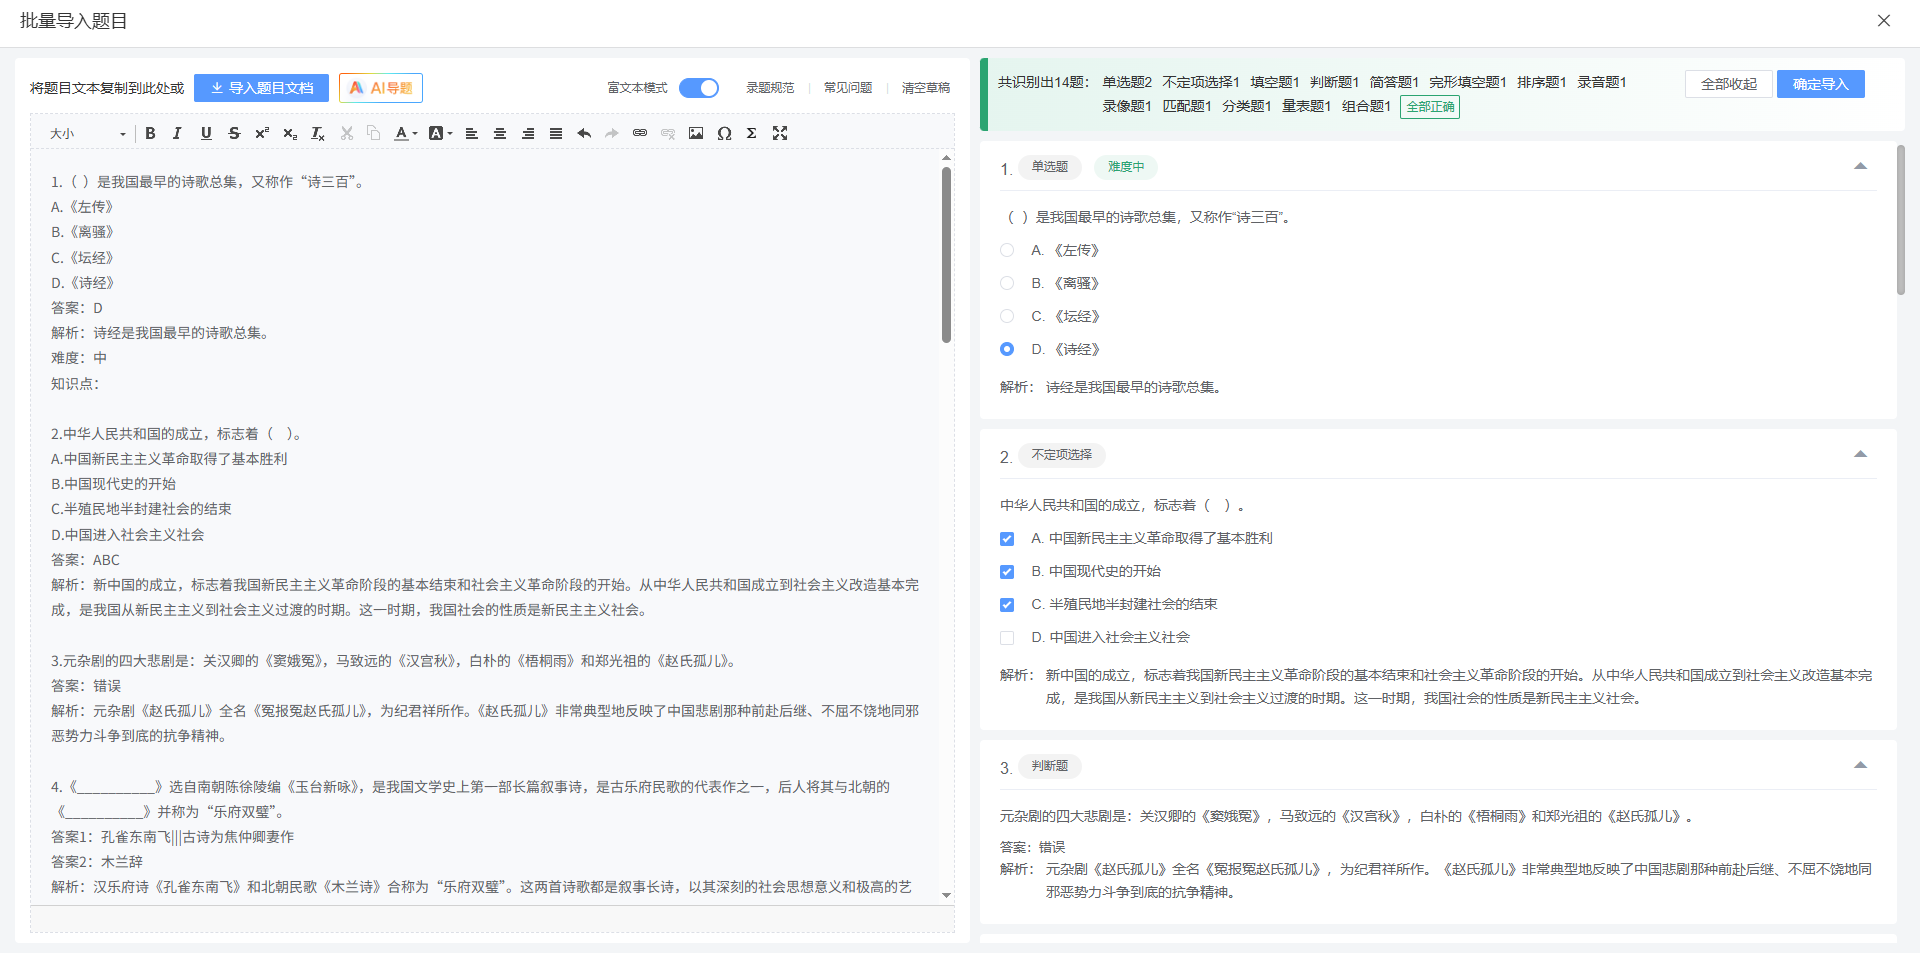Uncheck option B 中国现代史的开始
Image resolution: width=1920 pixels, height=953 pixels.
point(1007,572)
